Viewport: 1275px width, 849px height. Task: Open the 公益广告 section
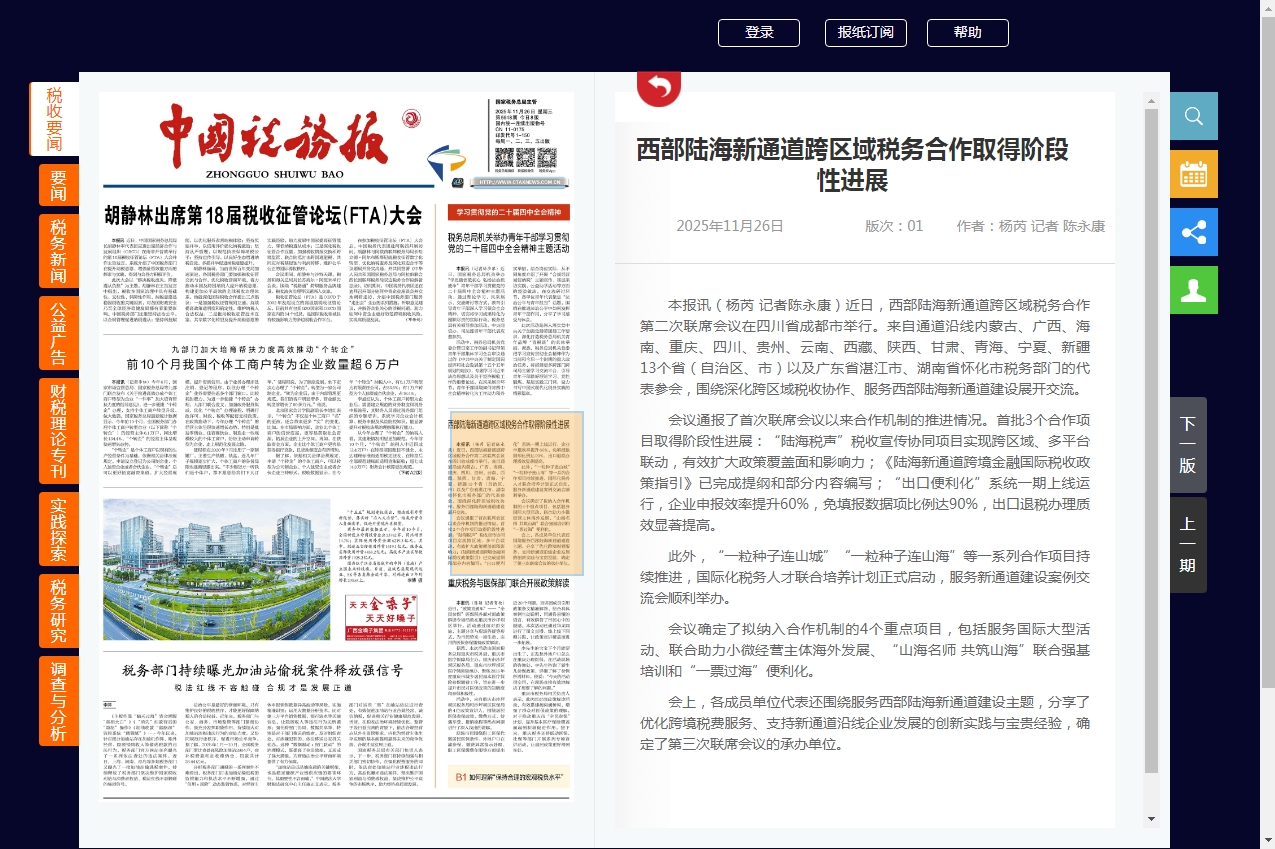[x=58, y=330]
